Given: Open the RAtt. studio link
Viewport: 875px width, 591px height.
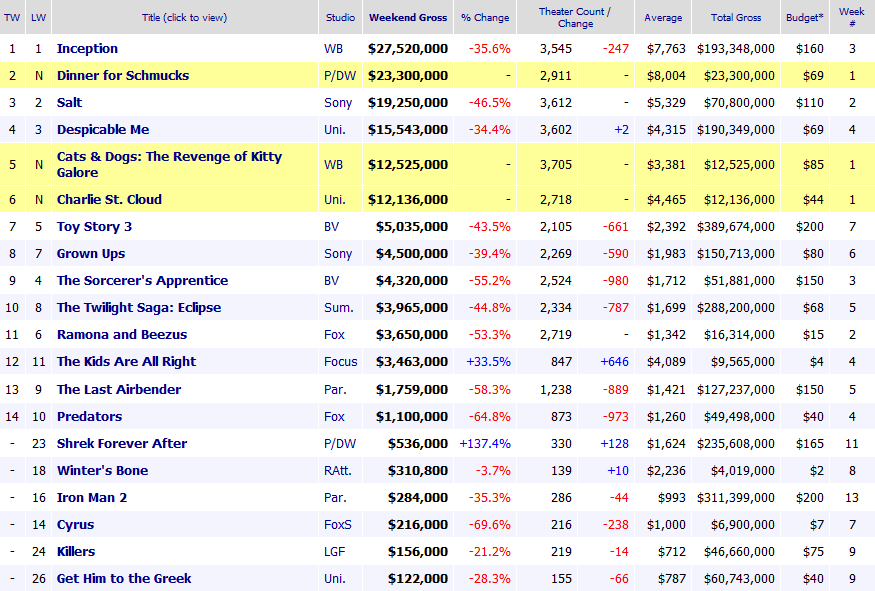Looking at the screenshot, I should pyautogui.click(x=338, y=470).
